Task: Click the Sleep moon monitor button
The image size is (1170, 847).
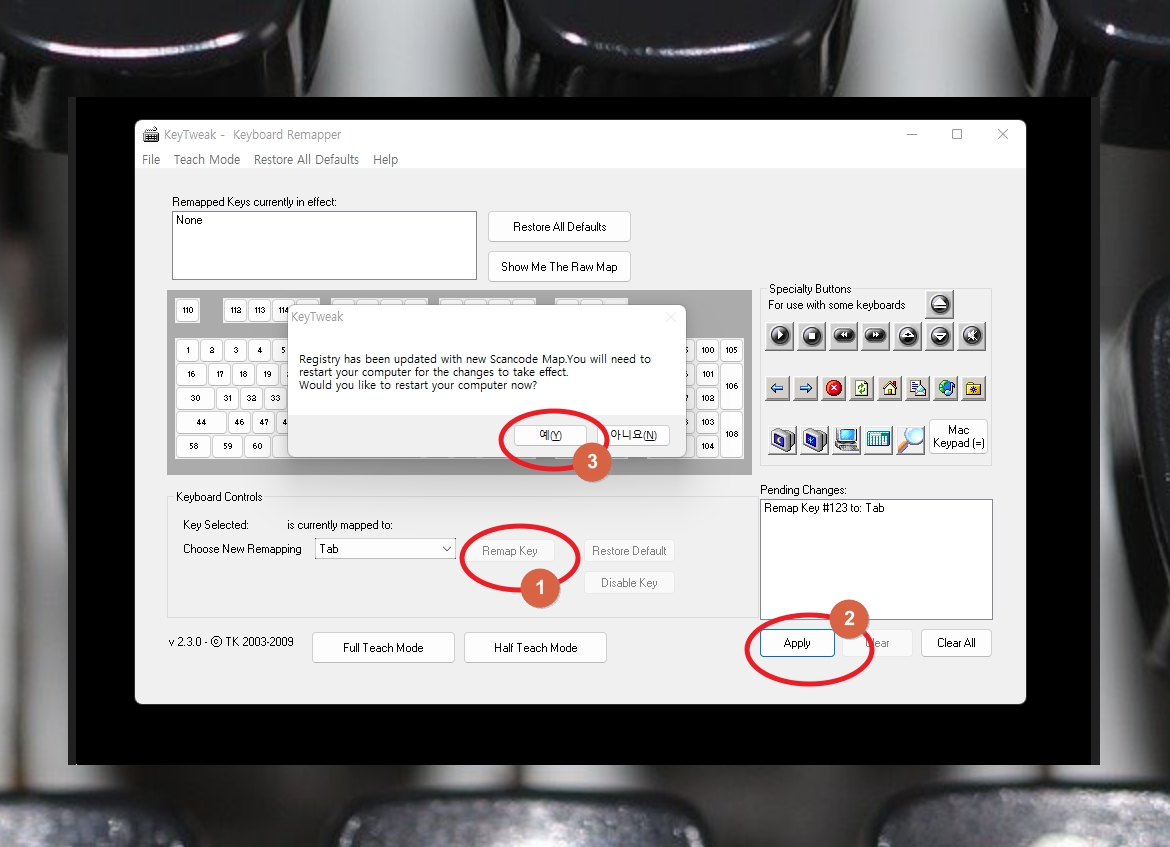Action: pos(783,440)
